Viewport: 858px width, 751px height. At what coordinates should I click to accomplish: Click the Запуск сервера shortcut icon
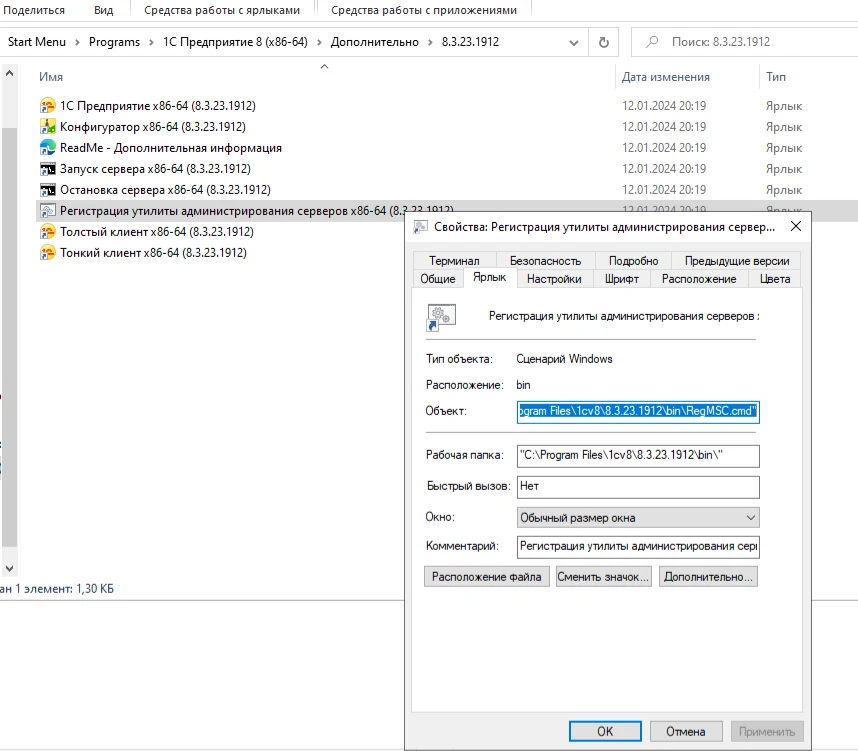pos(48,169)
